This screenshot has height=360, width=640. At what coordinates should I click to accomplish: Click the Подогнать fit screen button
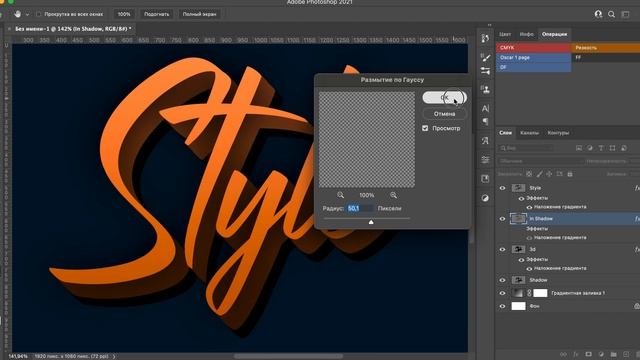point(156,14)
